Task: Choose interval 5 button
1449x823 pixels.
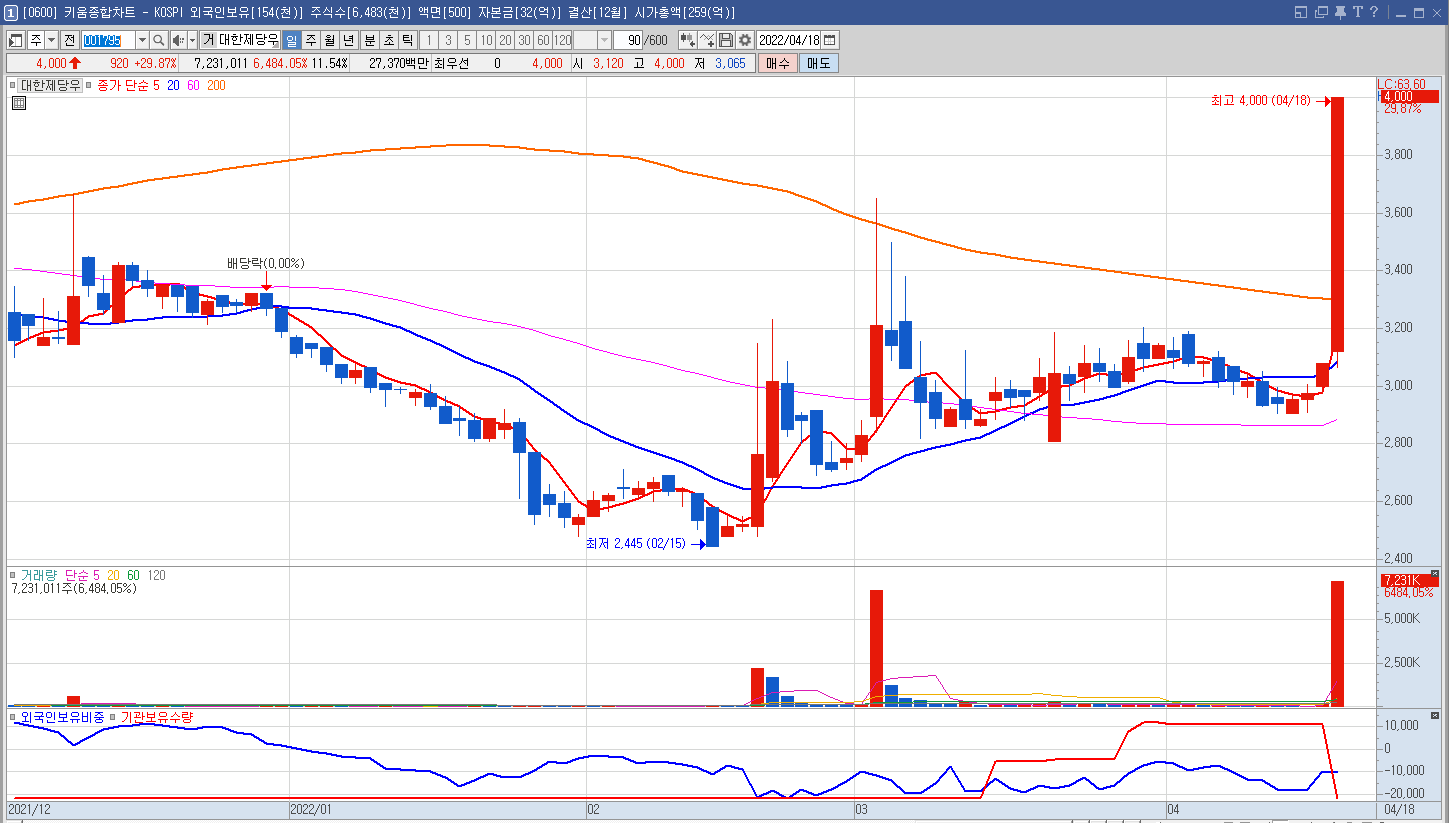Action: point(467,40)
